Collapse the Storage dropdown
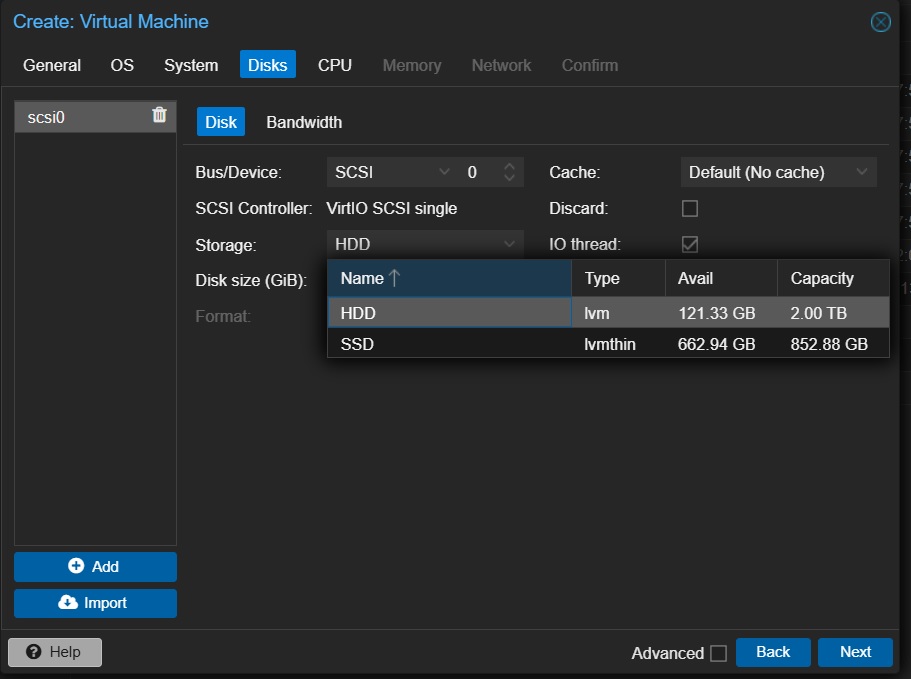 coord(510,244)
